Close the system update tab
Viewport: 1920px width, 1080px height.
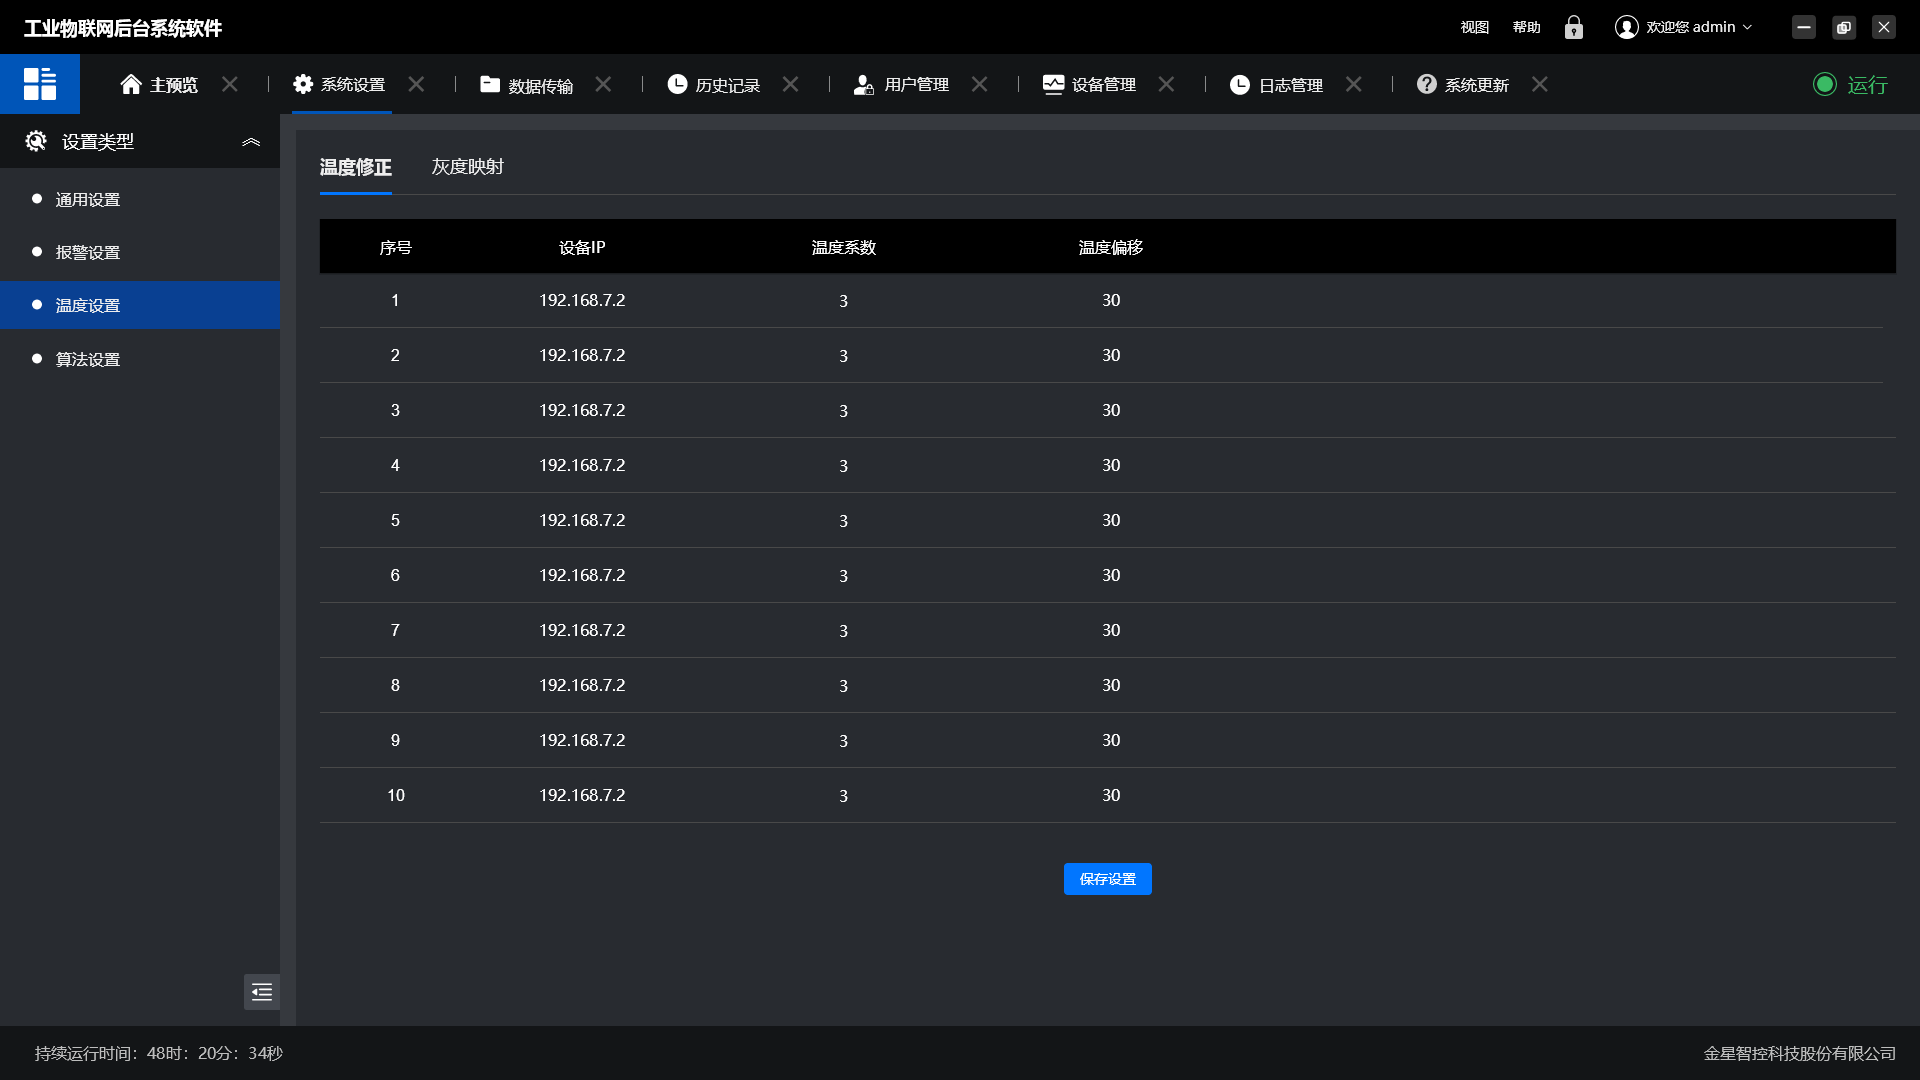[x=1540, y=85]
